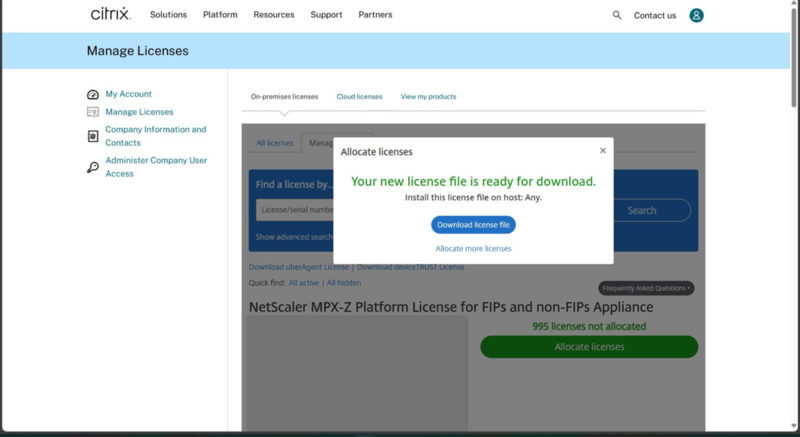Open the search magnifier icon
The height and width of the screenshot is (437, 800).
click(x=617, y=15)
